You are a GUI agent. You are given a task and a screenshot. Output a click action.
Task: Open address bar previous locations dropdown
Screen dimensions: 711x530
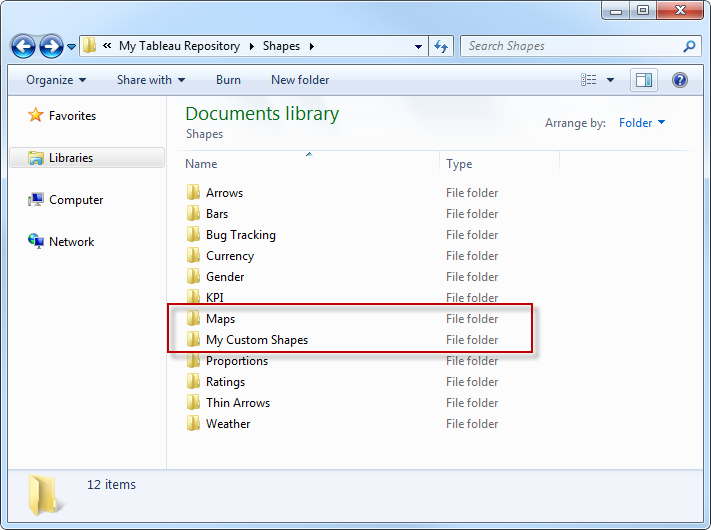coord(418,46)
